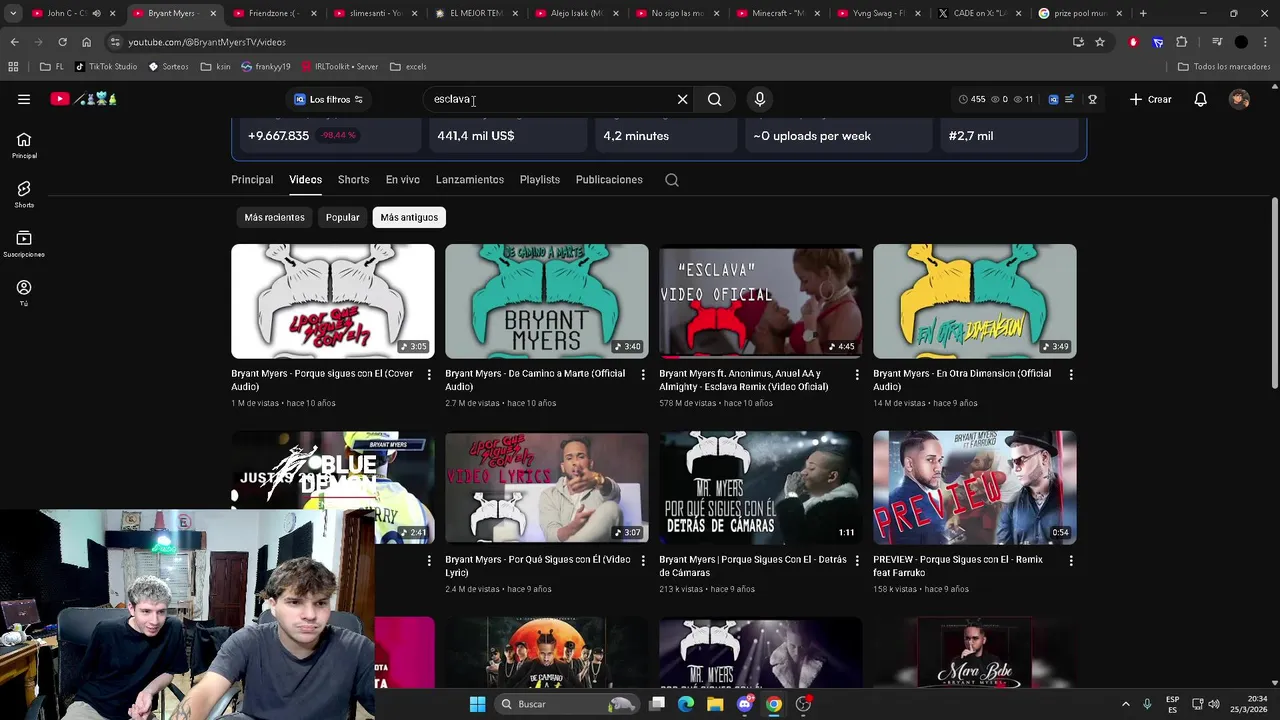Open the Sorteos bookmark
The image size is (1280, 720).
[168, 66]
